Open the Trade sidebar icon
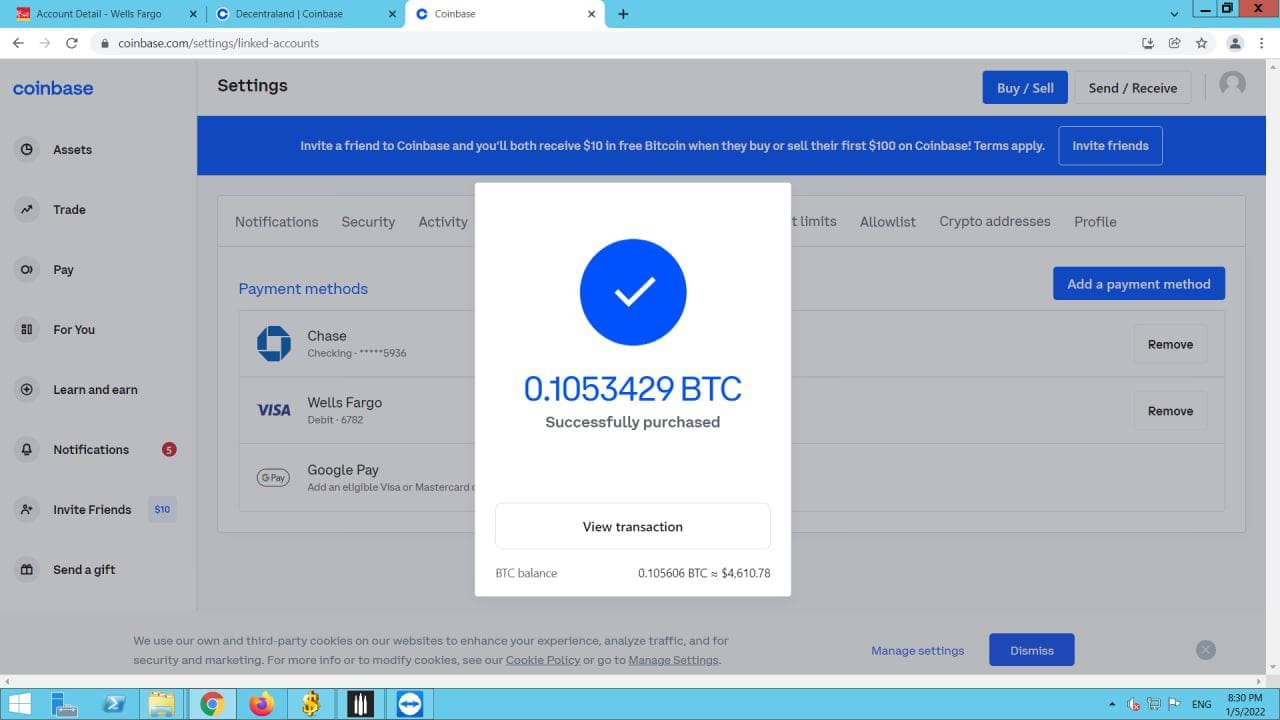The height and width of the screenshot is (720, 1280). coord(27,209)
